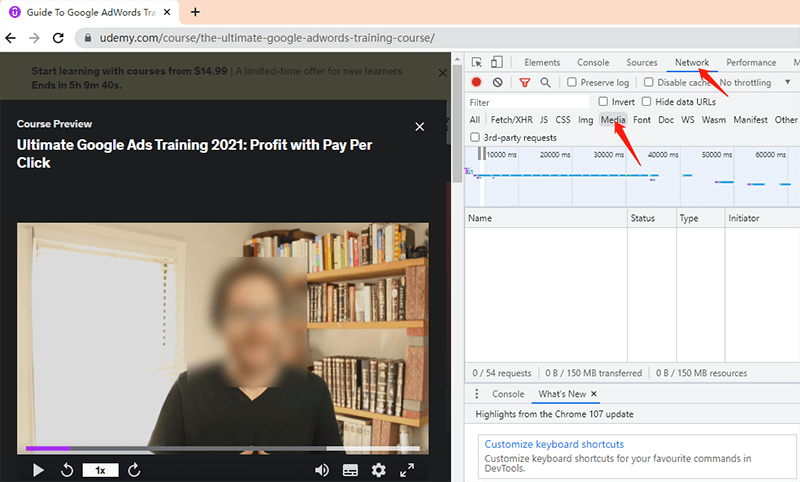Viewport: 800px width, 482px height.
Task: Filter requests by Img
Action: point(585,120)
